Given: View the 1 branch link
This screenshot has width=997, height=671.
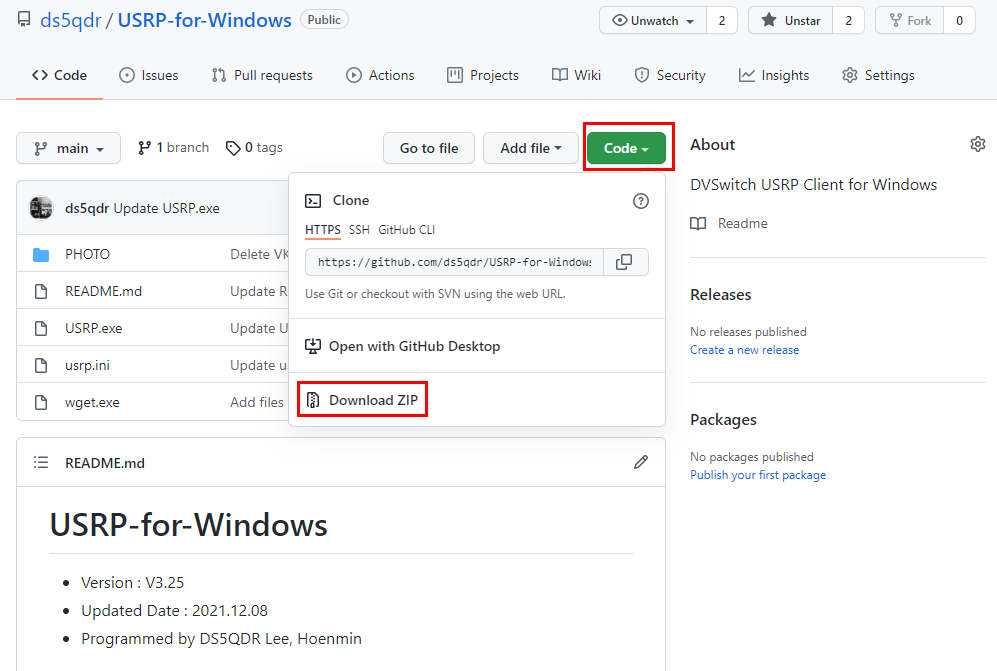Looking at the screenshot, I should pos(174,148).
